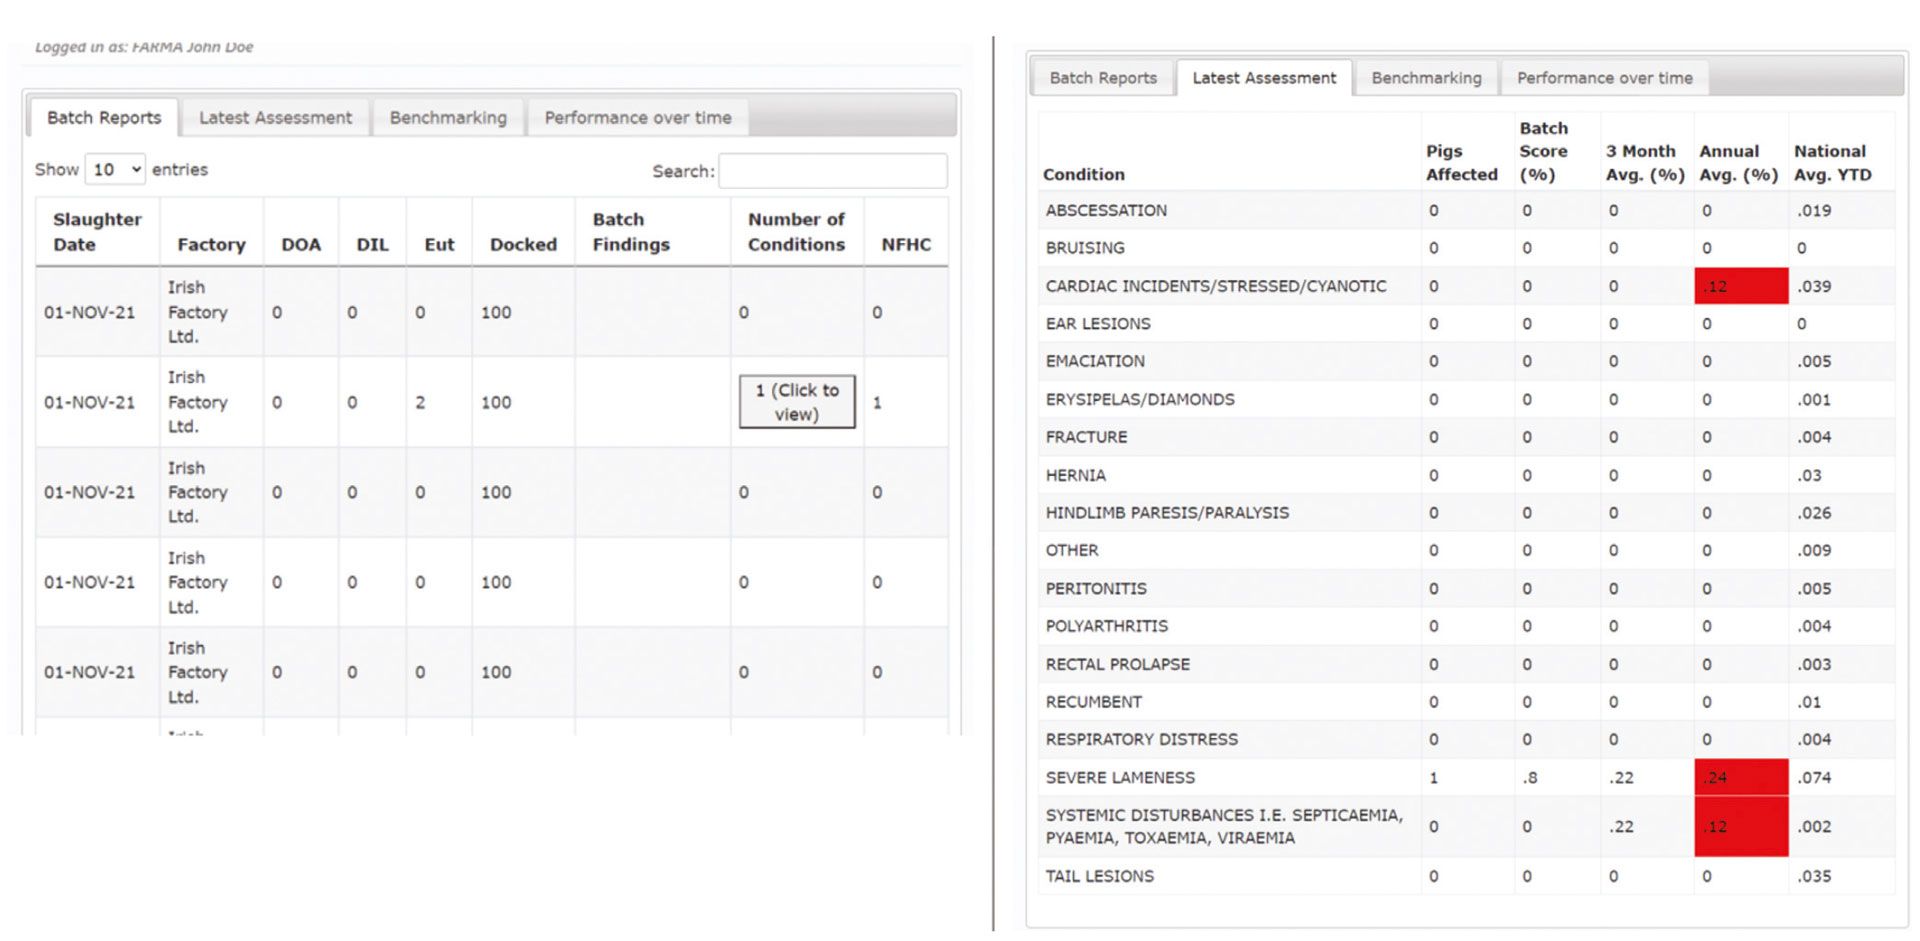The width and height of the screenshot is (1920, 941).
Task: Select the RECUMBENT condition row
Action: (1466, 702)
